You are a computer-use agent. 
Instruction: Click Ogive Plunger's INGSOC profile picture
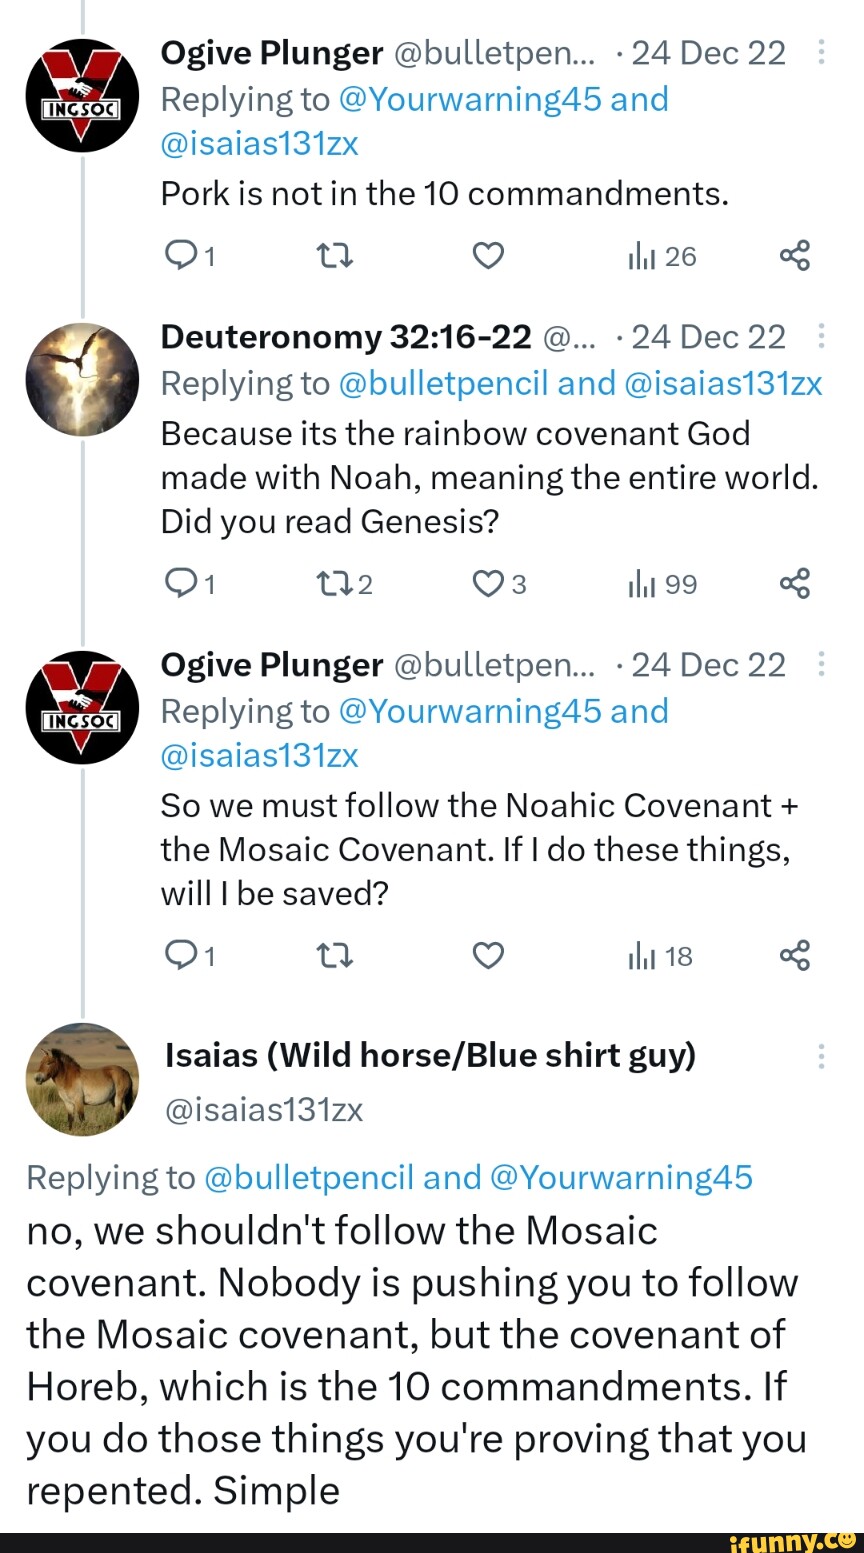pyautogui.click(x=82, y=95)
